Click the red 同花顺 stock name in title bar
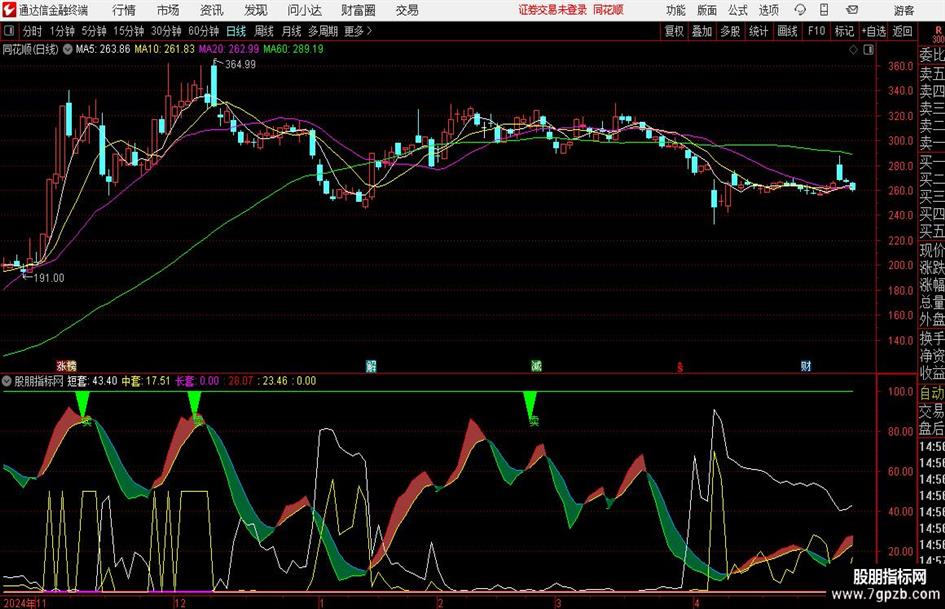 [608, 10]
